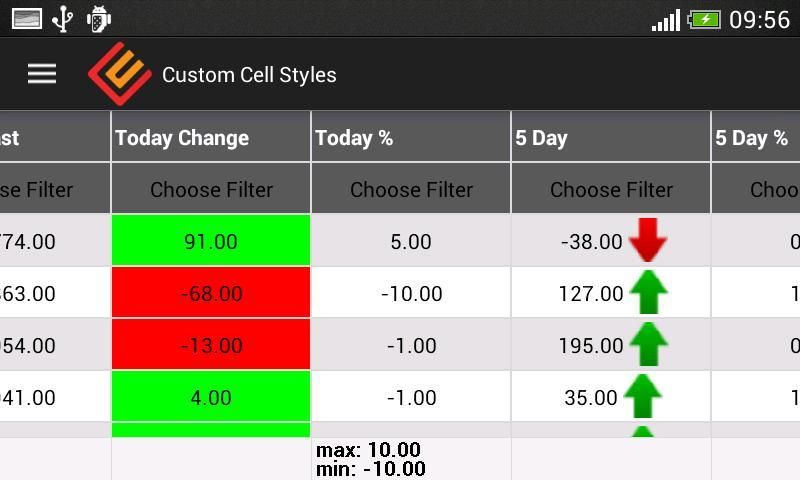This screenshot has width=800, height=480.
Task: Select green 91.00 Today Change cell
Action: pos(211,241)
